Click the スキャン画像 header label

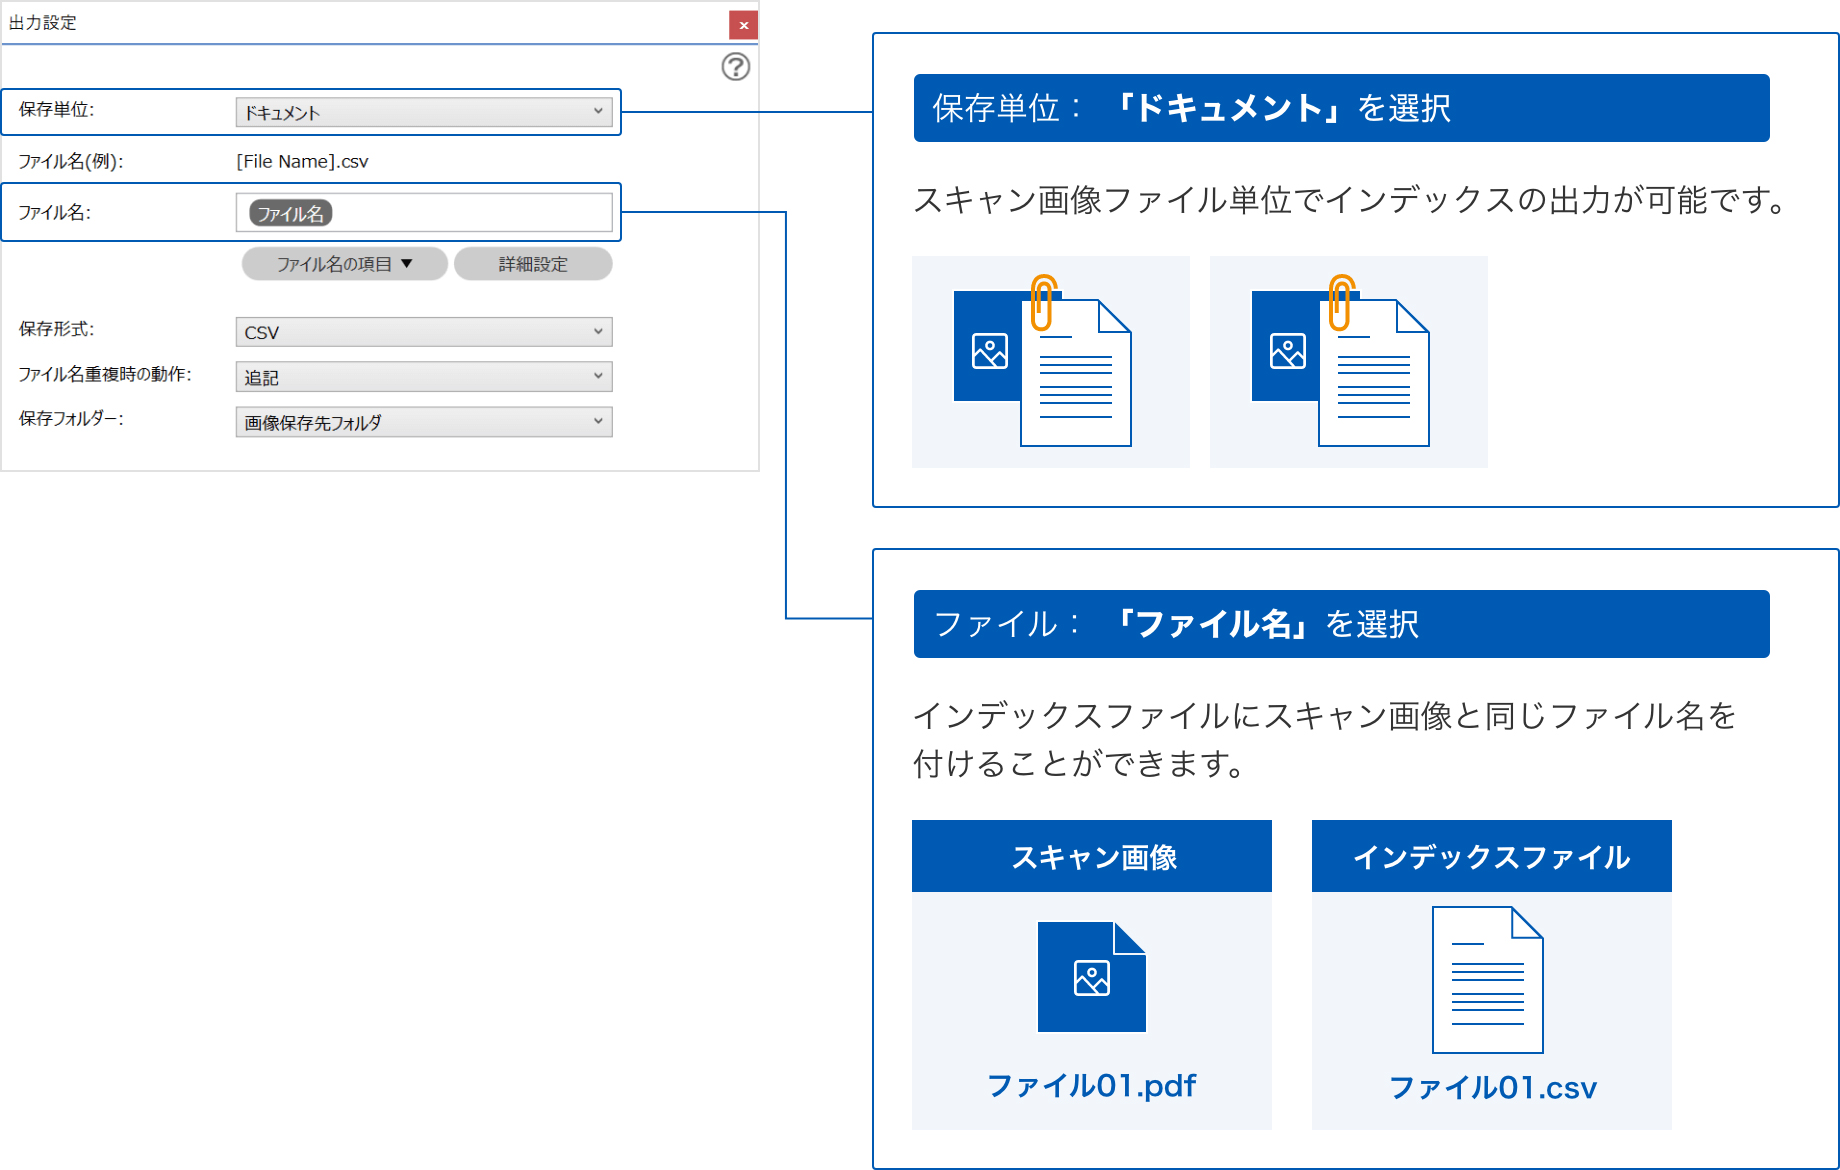(x=1092, y=857)
